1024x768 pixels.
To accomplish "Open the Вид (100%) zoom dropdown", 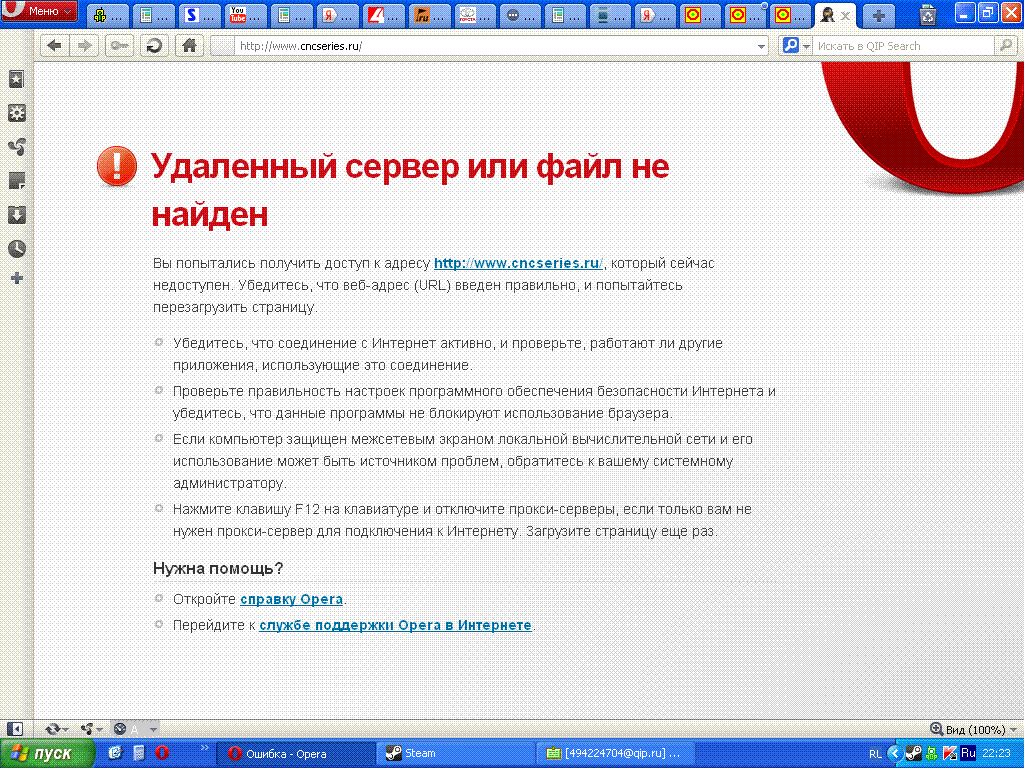I will [980, 729].
